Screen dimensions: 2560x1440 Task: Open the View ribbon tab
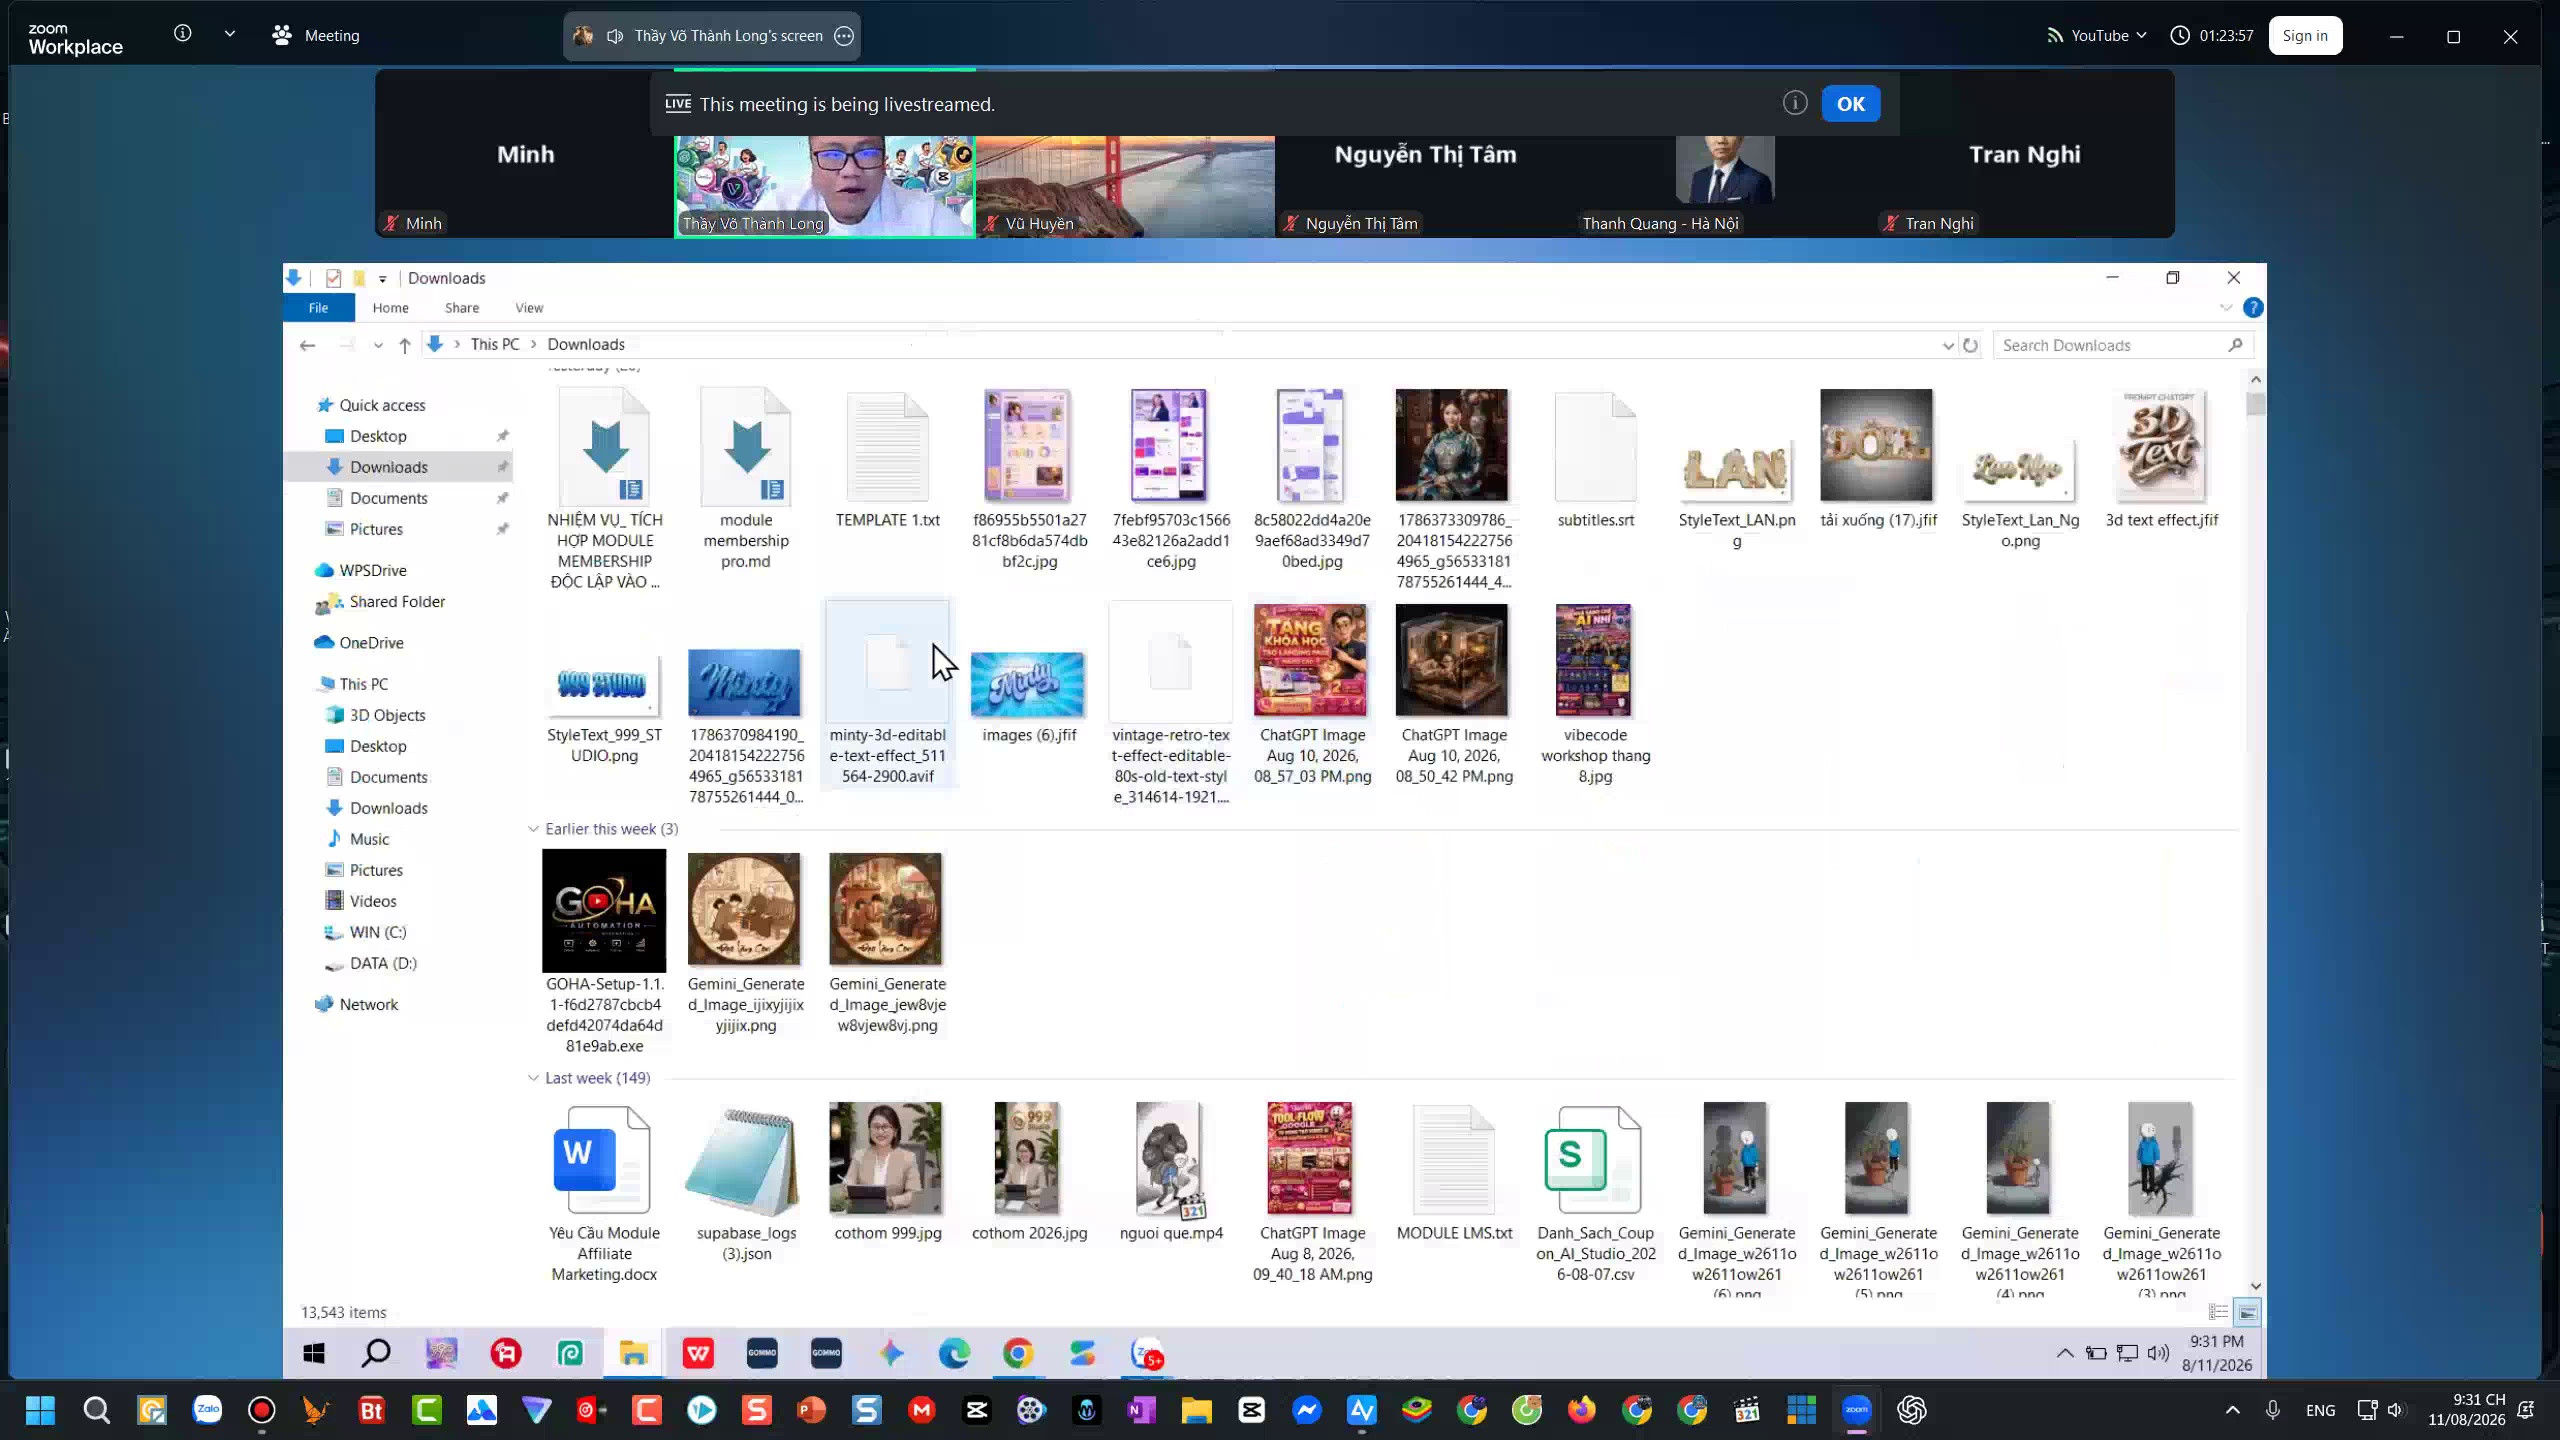pos(529,308)
